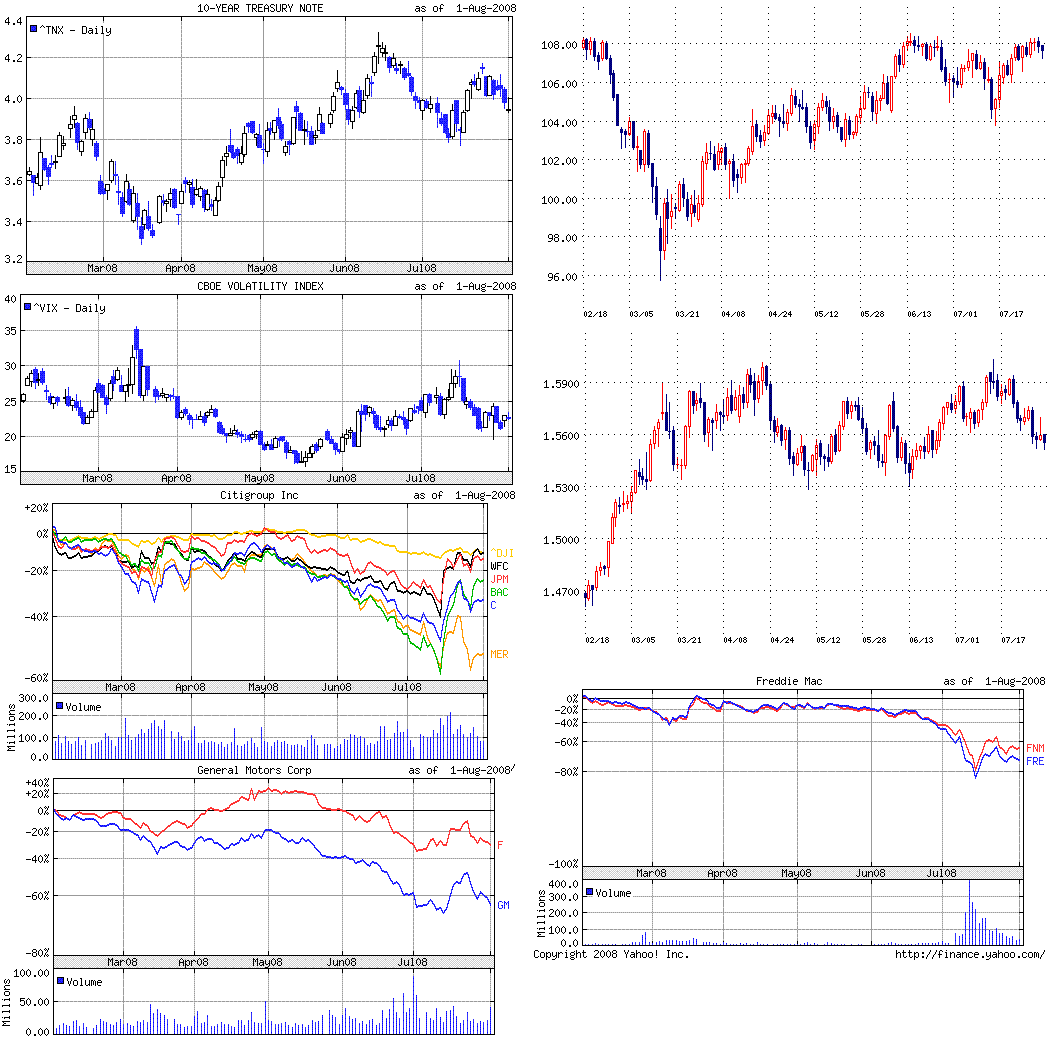Viewport: 1060px width, 1039px height.
Task: Click the Volume legend square under Freddie Mac chart
Action: point(590,892)
